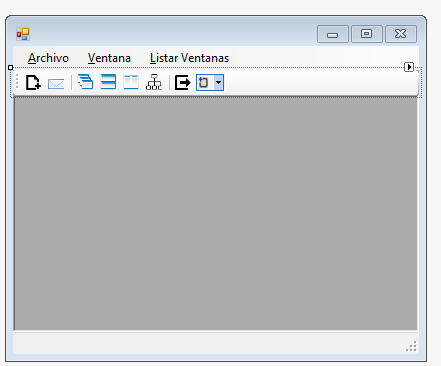Click the add toolstrip item button icon

click(x=204, y=82)
